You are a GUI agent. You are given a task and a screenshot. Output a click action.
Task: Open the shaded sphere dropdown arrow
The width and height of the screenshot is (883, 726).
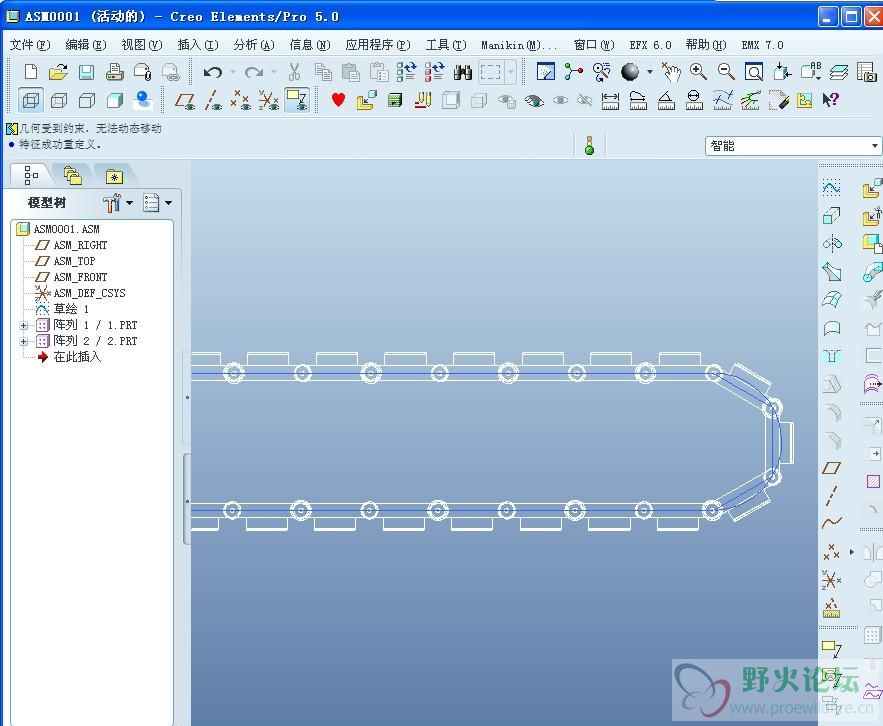(x=649, y=72)
